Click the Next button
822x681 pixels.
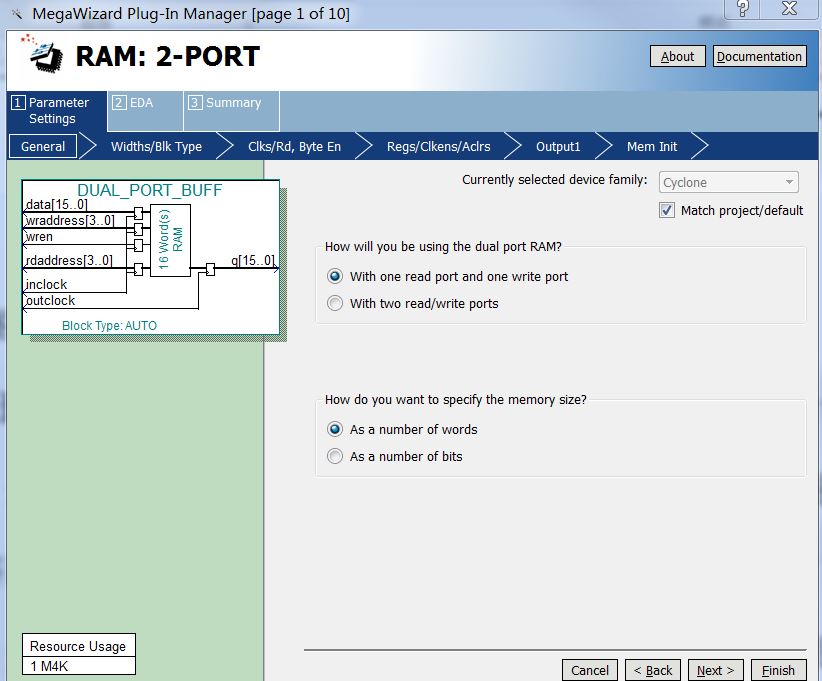click(716, 671)
